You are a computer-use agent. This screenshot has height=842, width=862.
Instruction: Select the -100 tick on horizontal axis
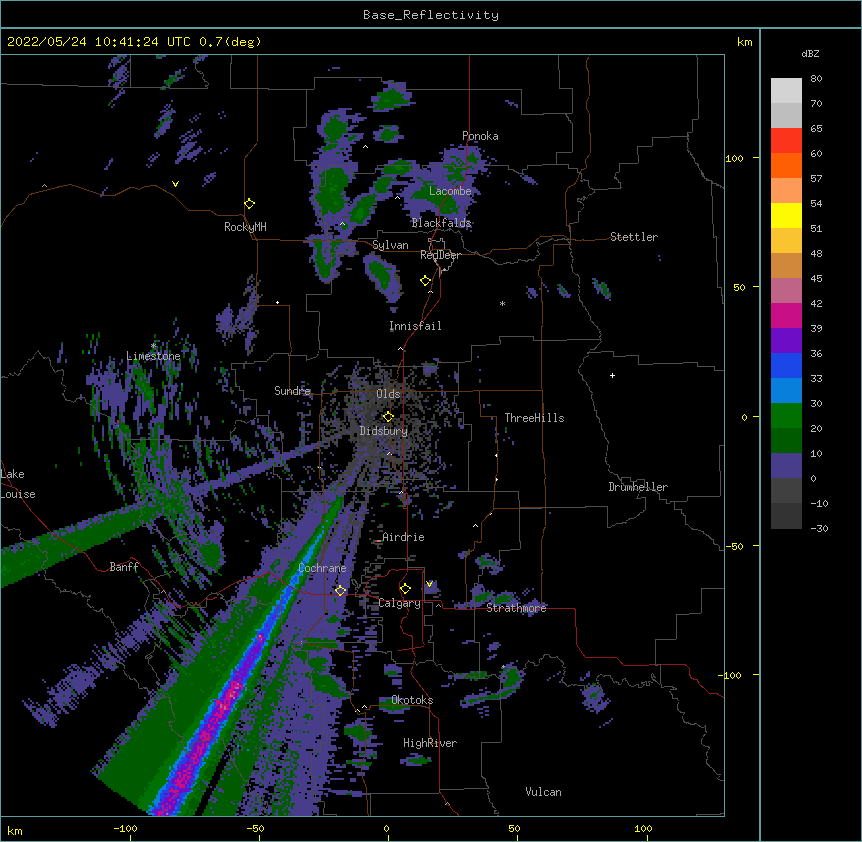coord(125,829)
